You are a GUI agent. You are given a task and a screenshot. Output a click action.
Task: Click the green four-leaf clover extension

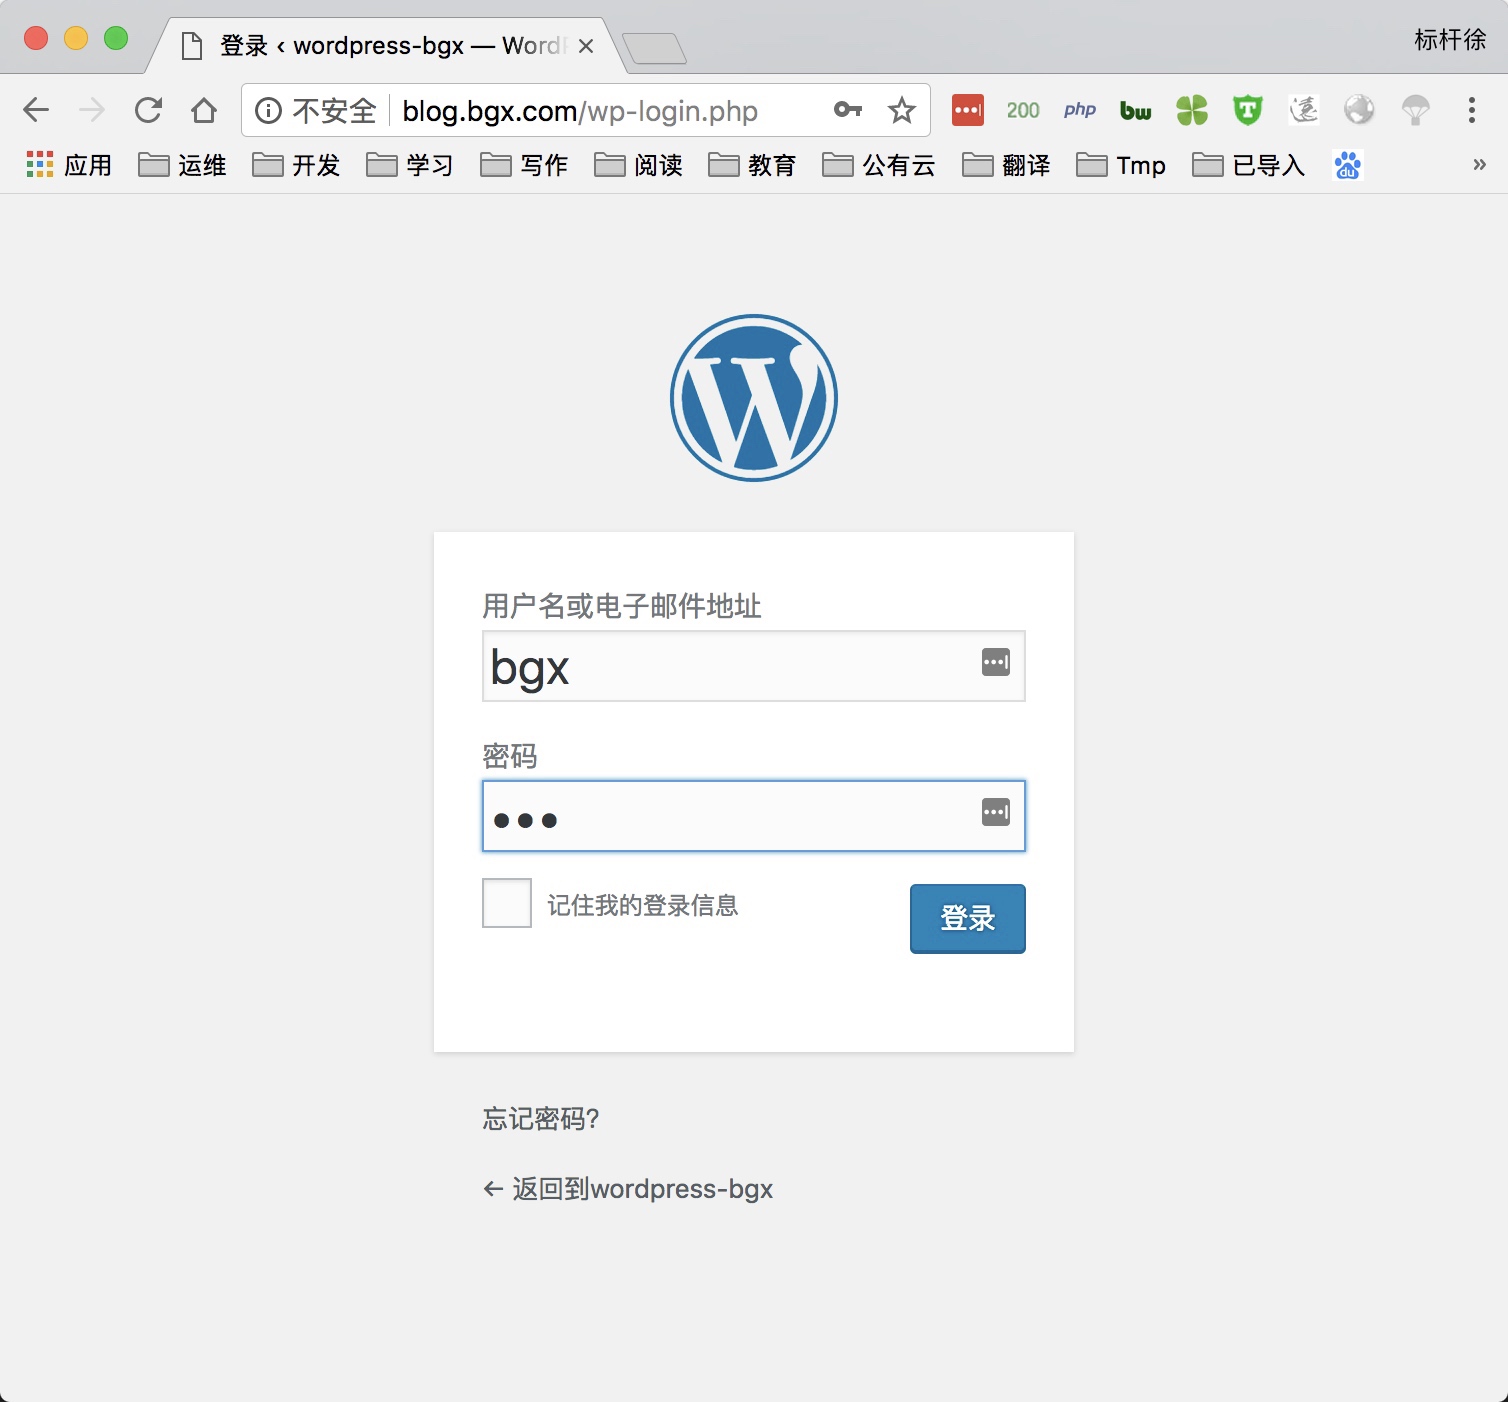point(1192,110)
